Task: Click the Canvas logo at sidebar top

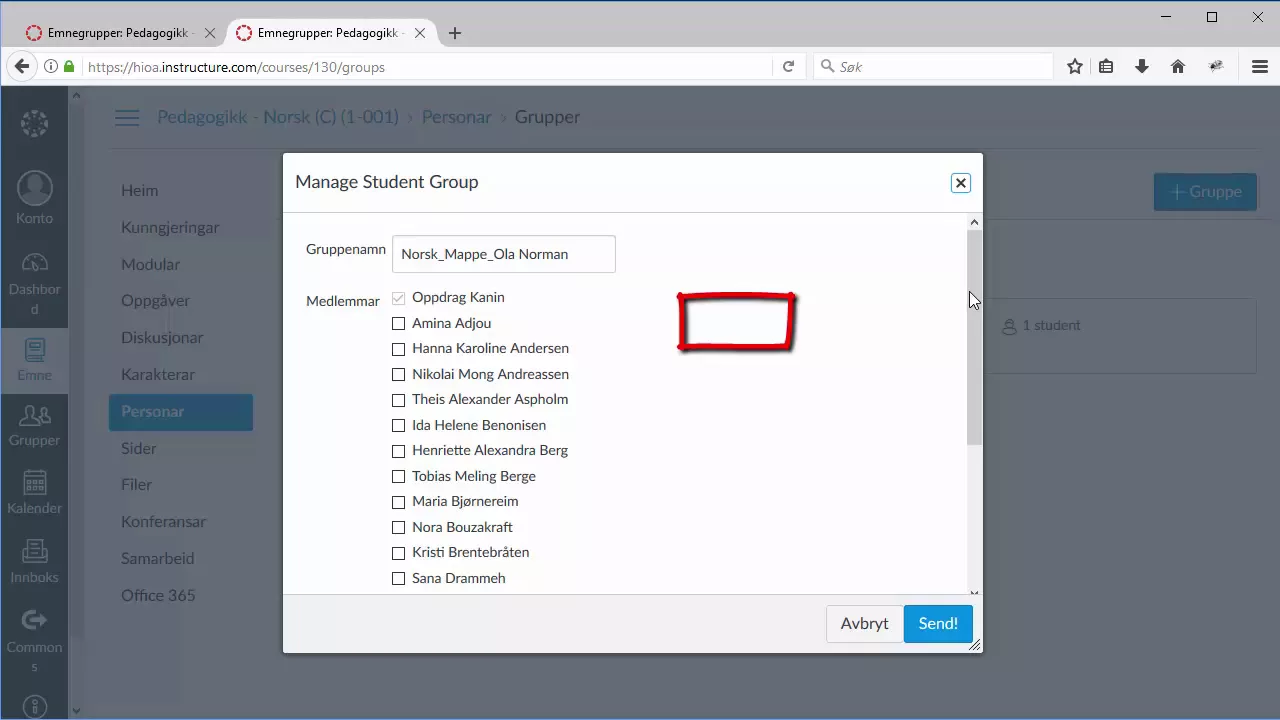Action: point(34,124)
